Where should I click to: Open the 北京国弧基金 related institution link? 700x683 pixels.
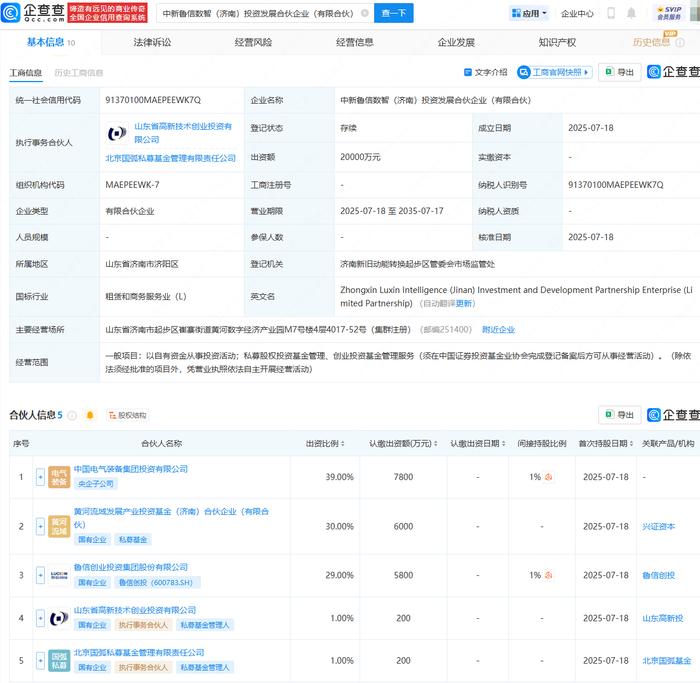point(667,661)
